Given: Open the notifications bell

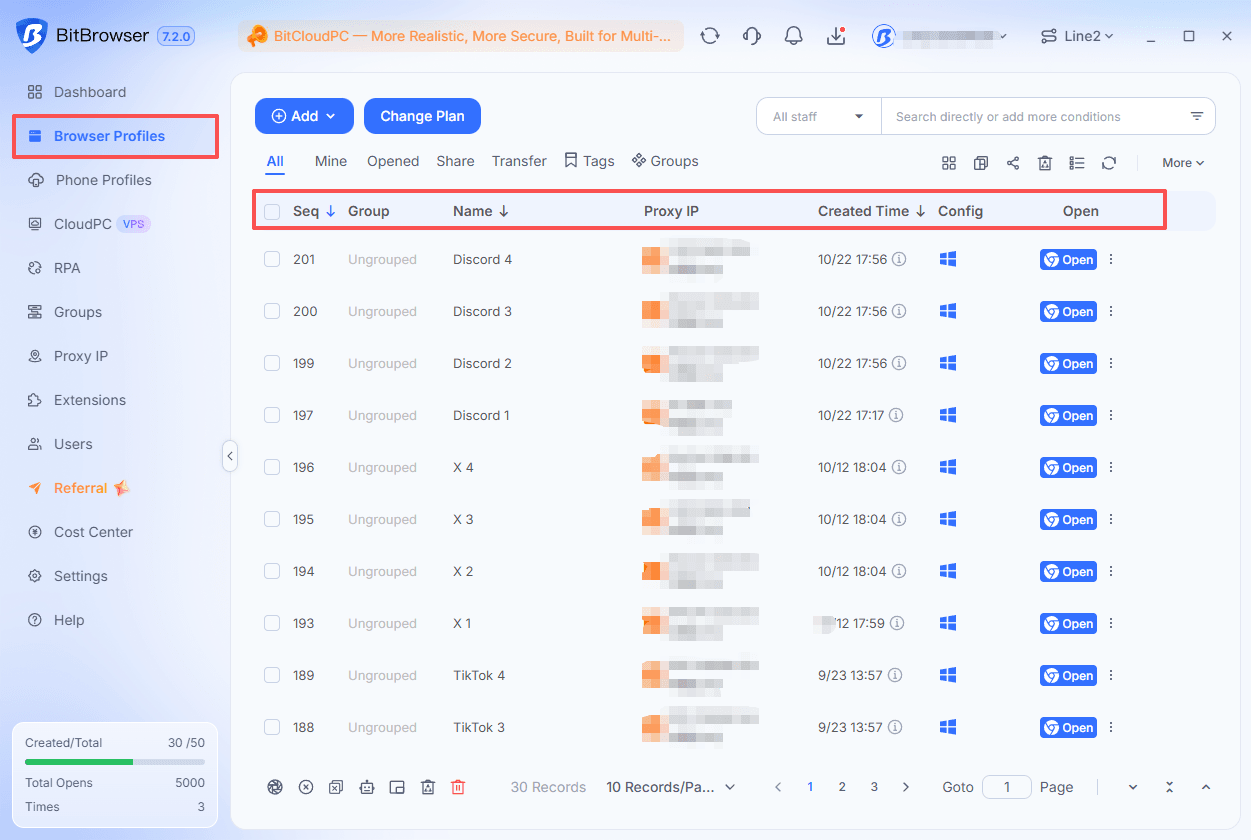Looking at the screenshot, I should coord(794,36).
